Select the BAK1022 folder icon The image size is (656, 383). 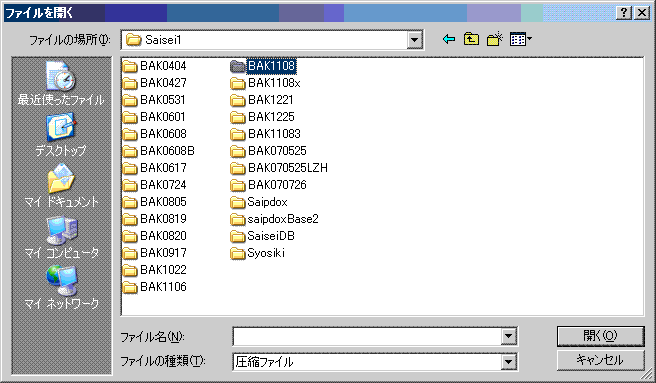(x=130, y=270)
